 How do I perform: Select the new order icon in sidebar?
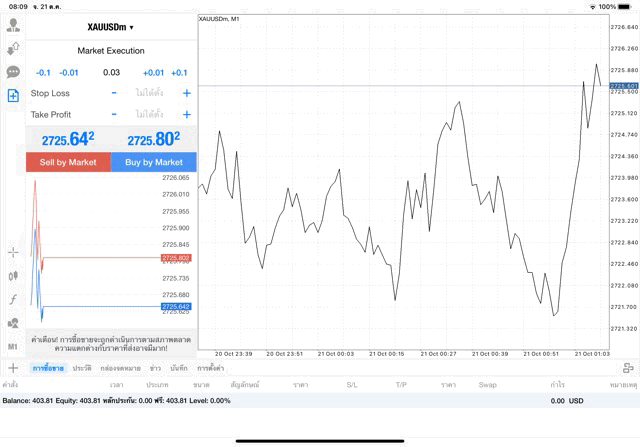(13, 96)
